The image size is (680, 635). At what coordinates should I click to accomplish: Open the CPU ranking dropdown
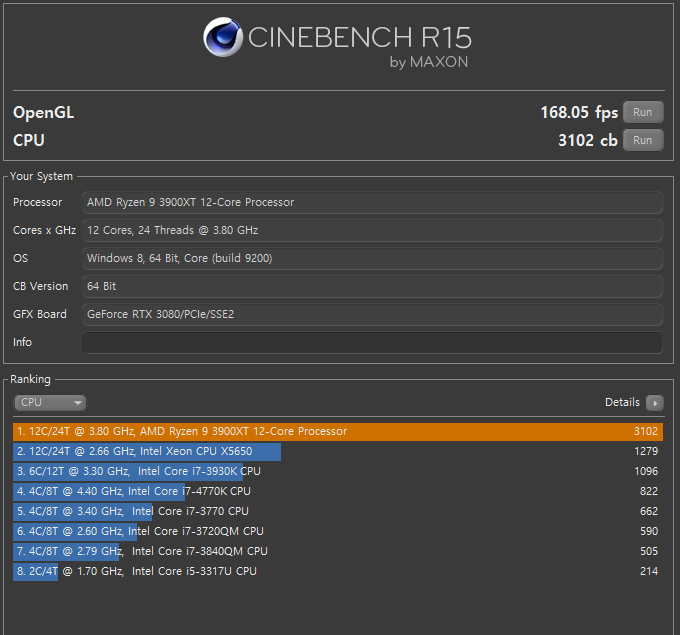tap(50, 403)
